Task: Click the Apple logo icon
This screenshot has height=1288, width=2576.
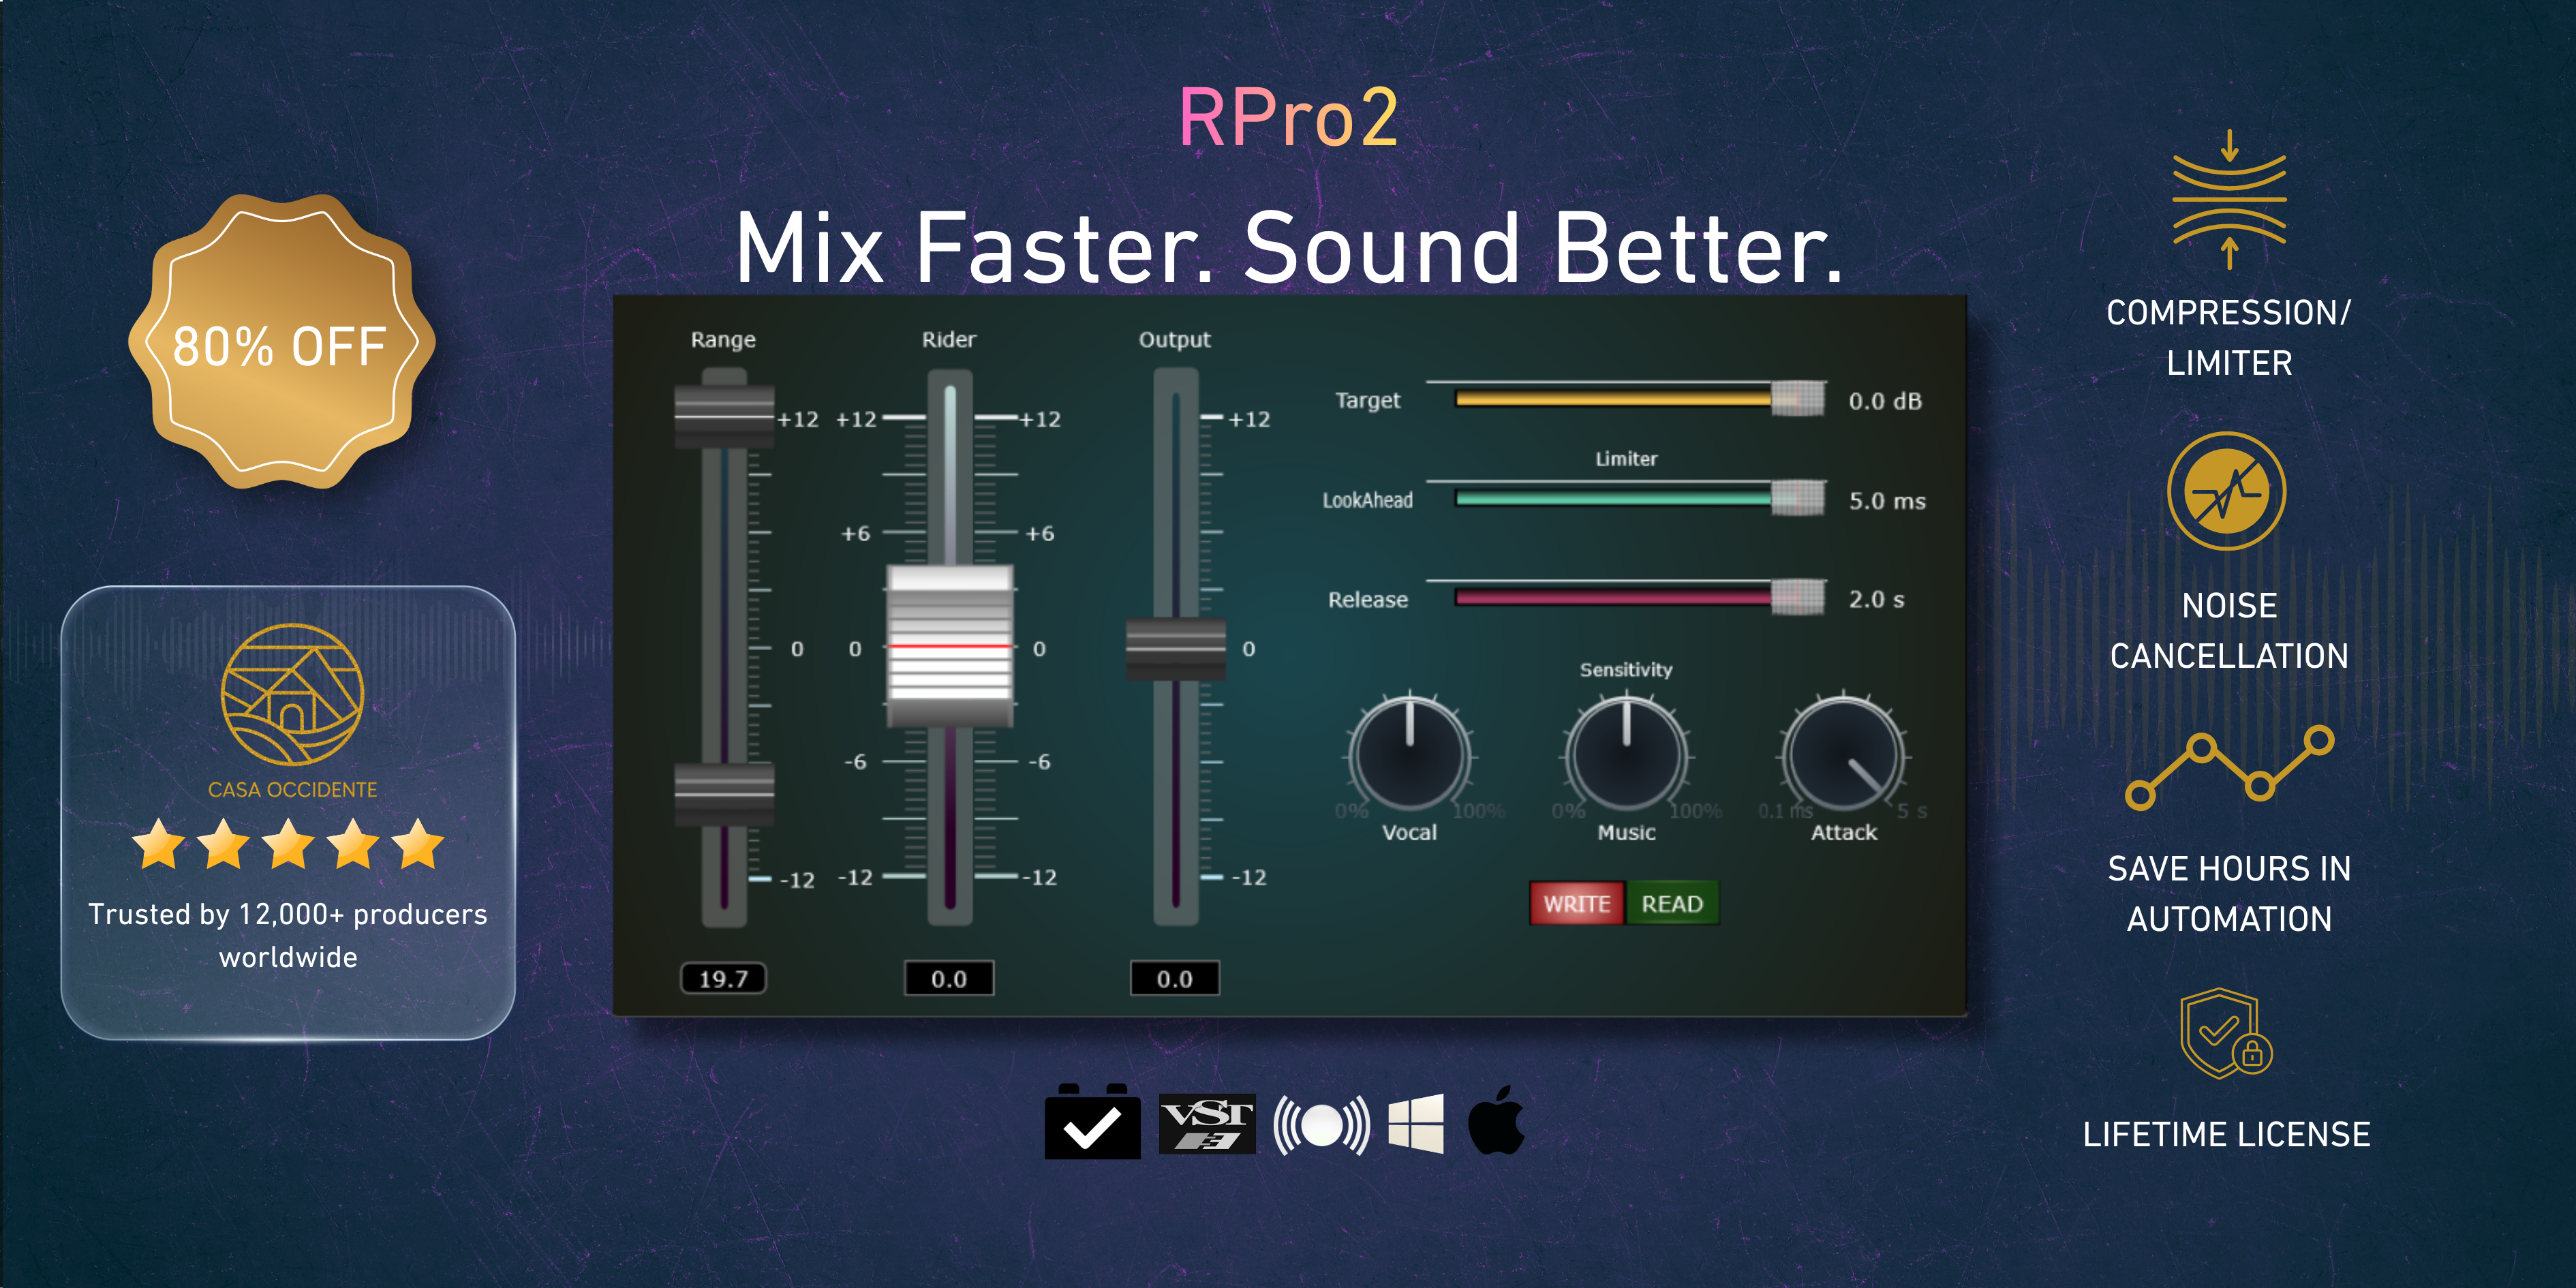Action: tap(1496, 1120)
